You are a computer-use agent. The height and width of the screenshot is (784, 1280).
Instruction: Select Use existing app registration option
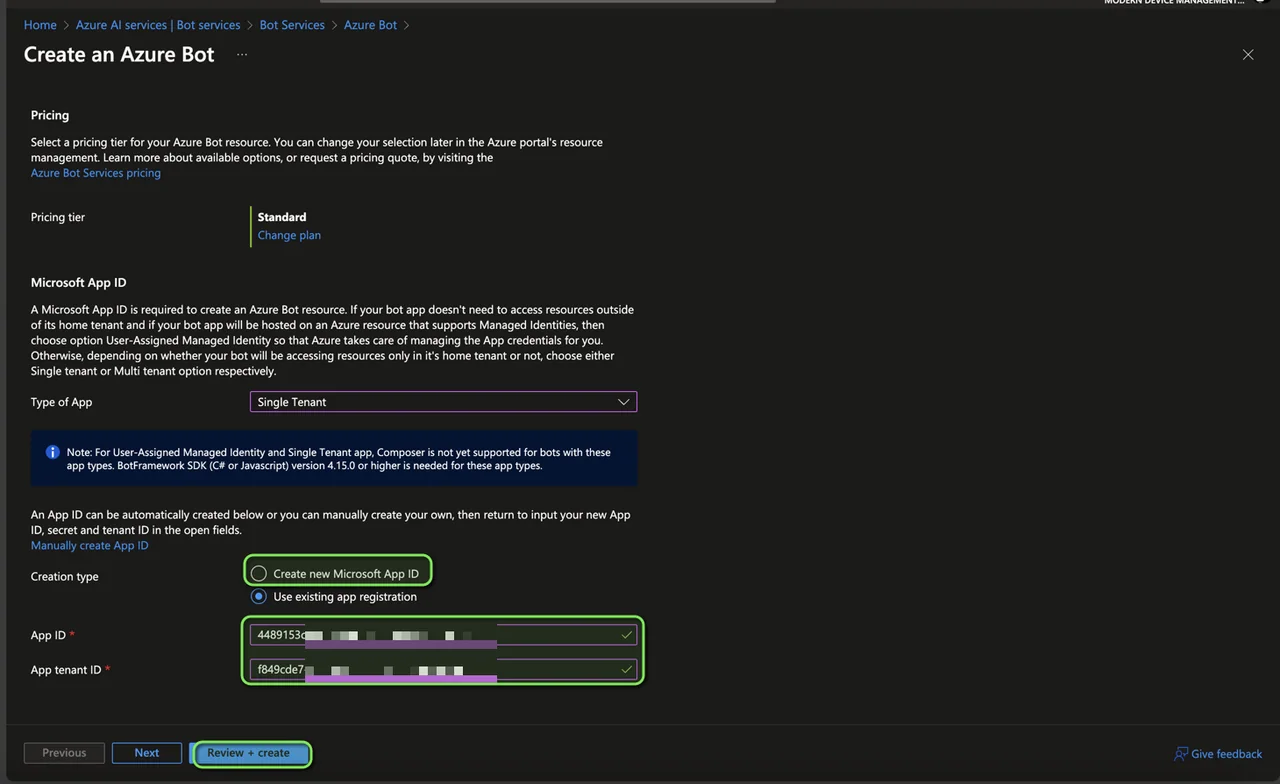[x=259, y=597]
